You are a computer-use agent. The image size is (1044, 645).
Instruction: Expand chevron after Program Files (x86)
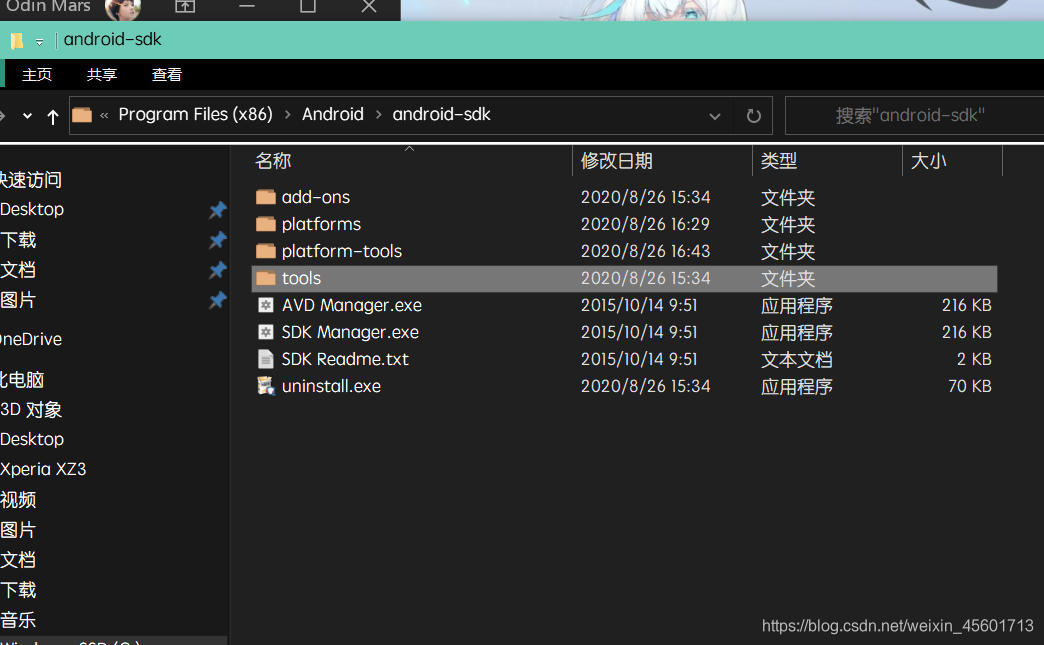click(x=288, y=114)
